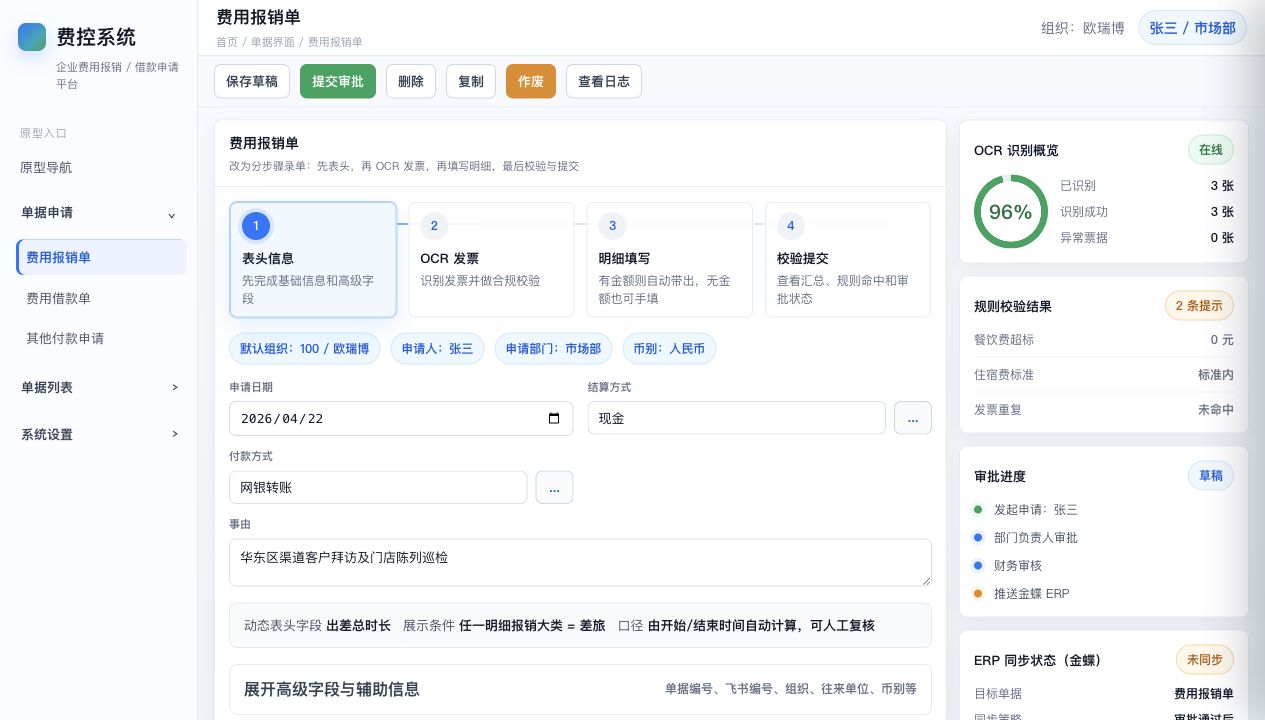1265x720 pixels.
Task: Click the 申请日期 date field
Action: (x=401, y=418)
